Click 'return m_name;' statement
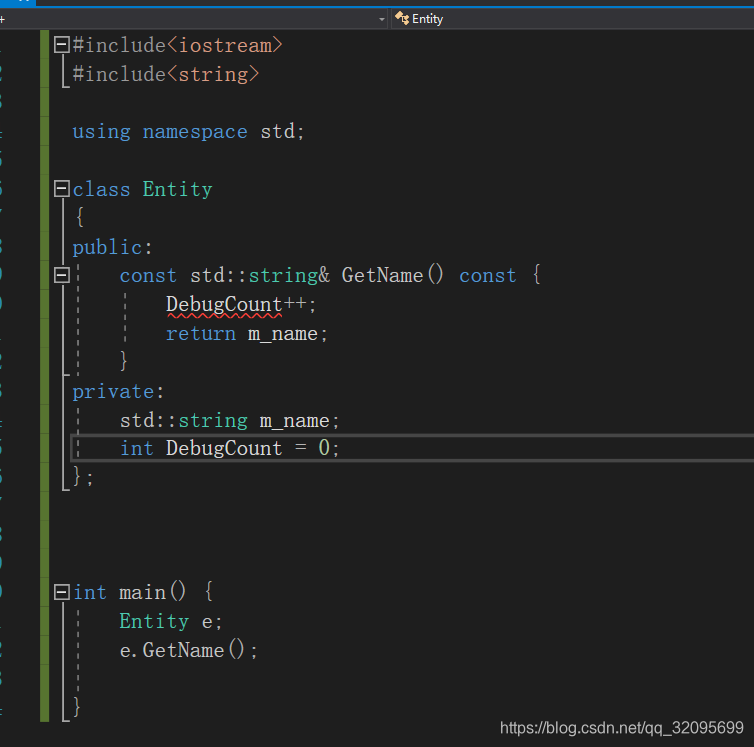The height and width of the screenshot is (747, 754). click(x=247, y=333)
